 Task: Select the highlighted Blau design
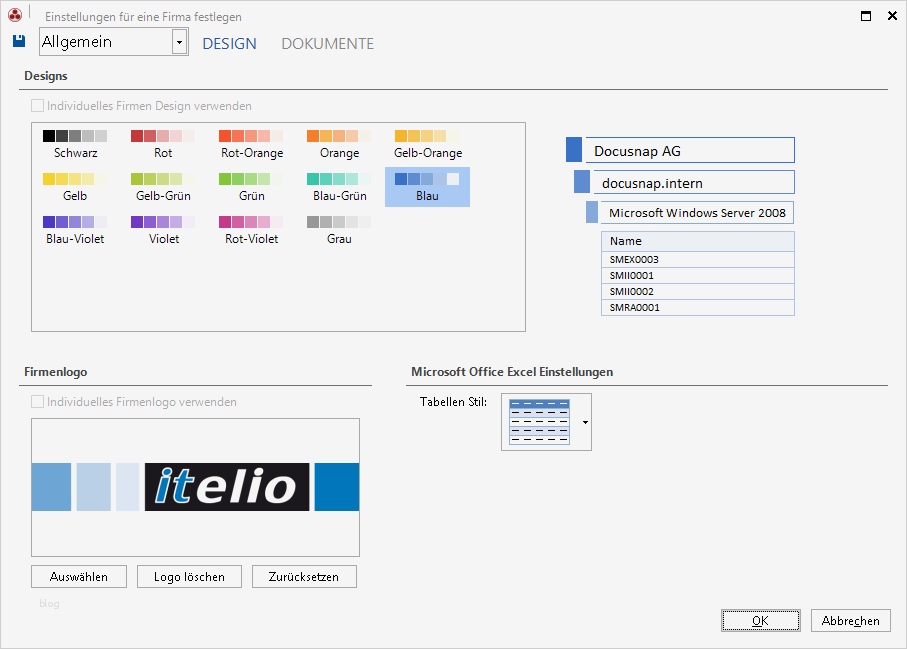point(427,187)
